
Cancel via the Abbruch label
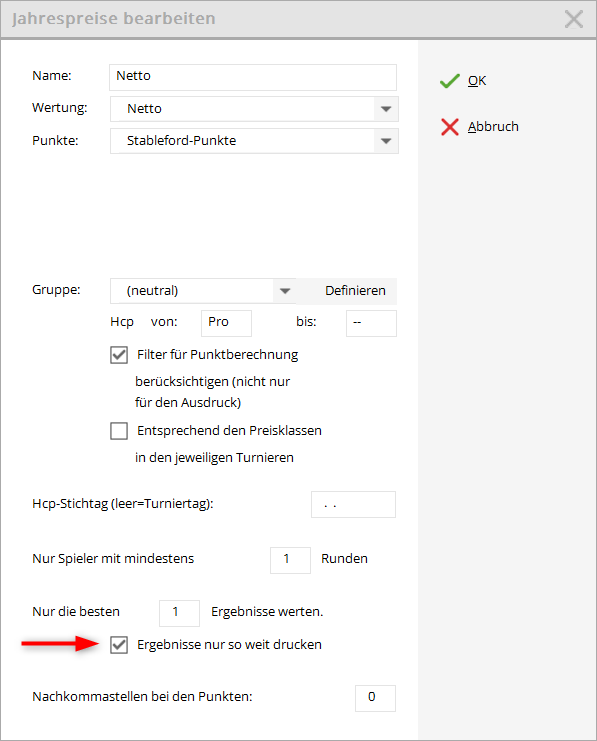click(493, 127)
